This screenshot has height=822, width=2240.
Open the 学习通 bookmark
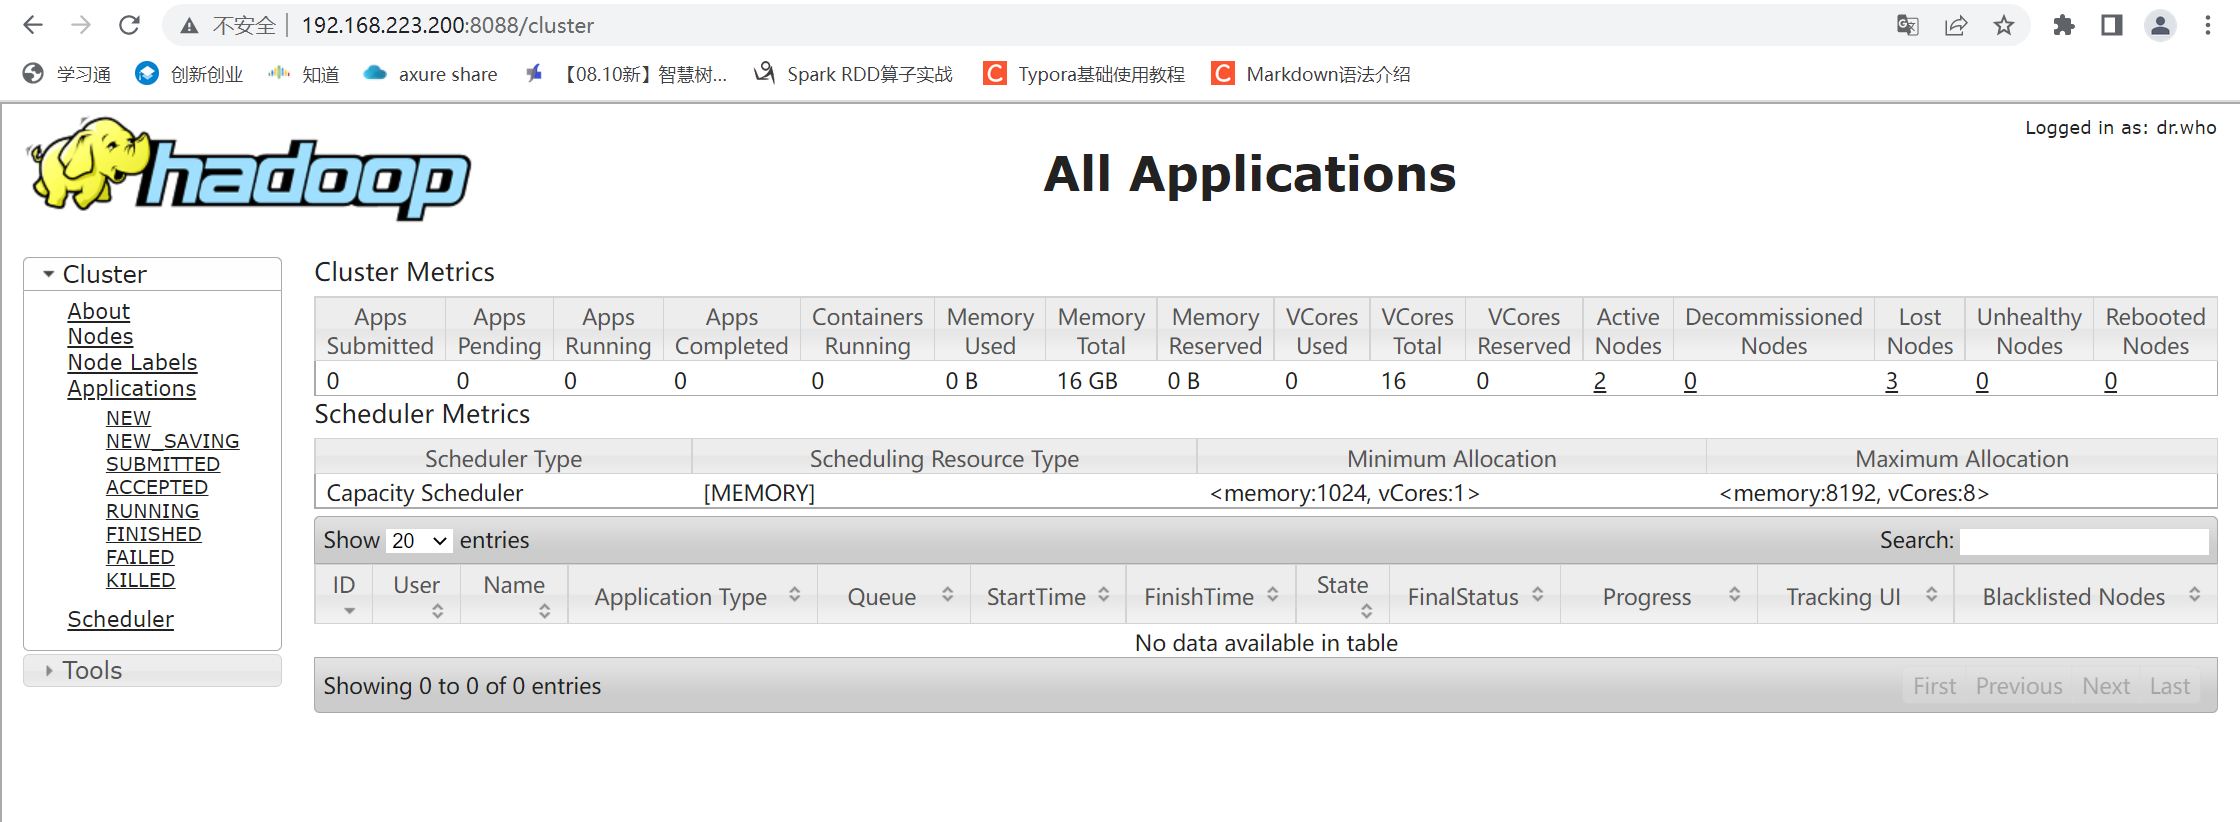67,74
